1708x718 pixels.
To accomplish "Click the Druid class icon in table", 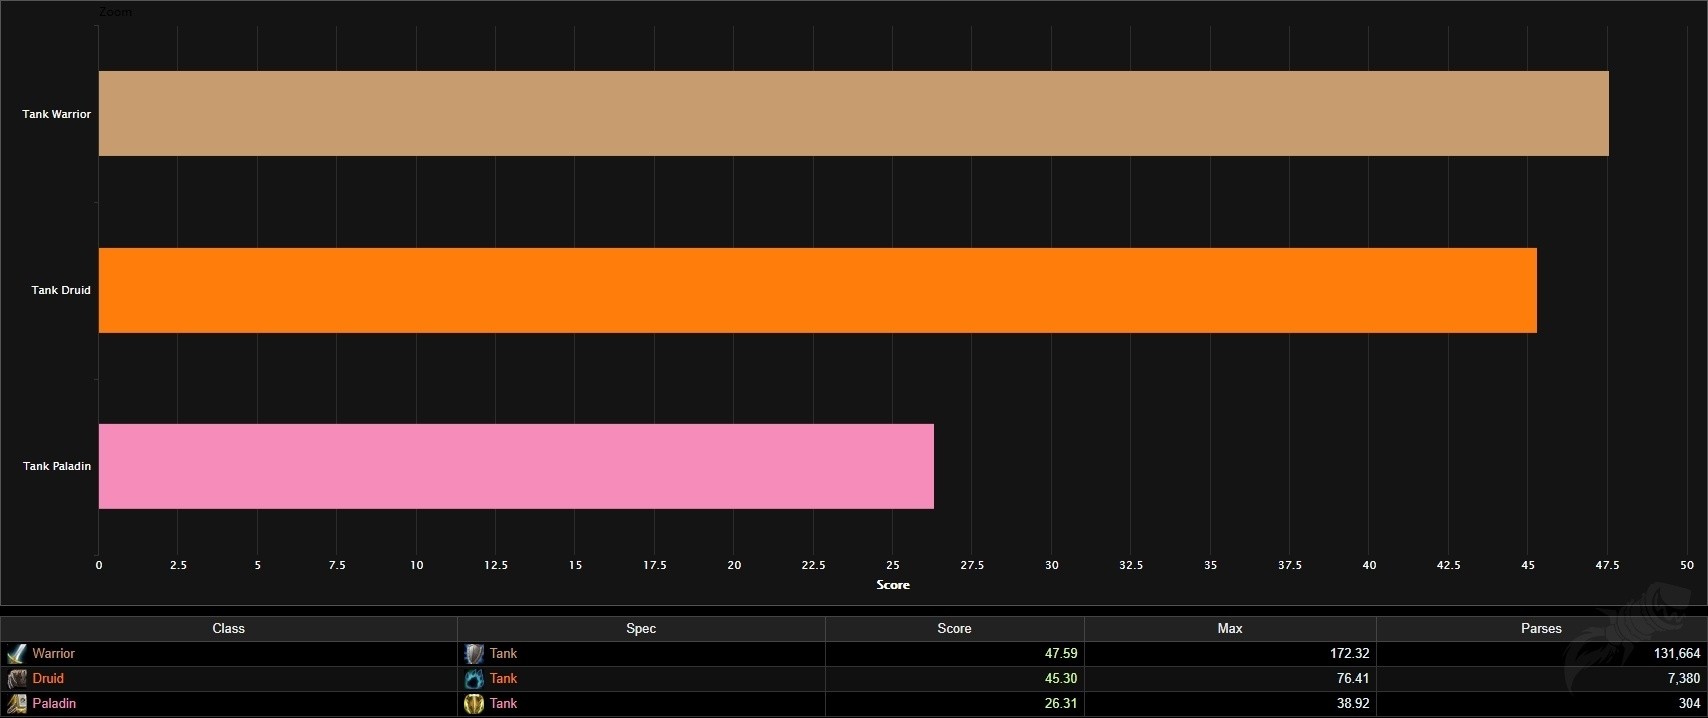I will 16,679.
